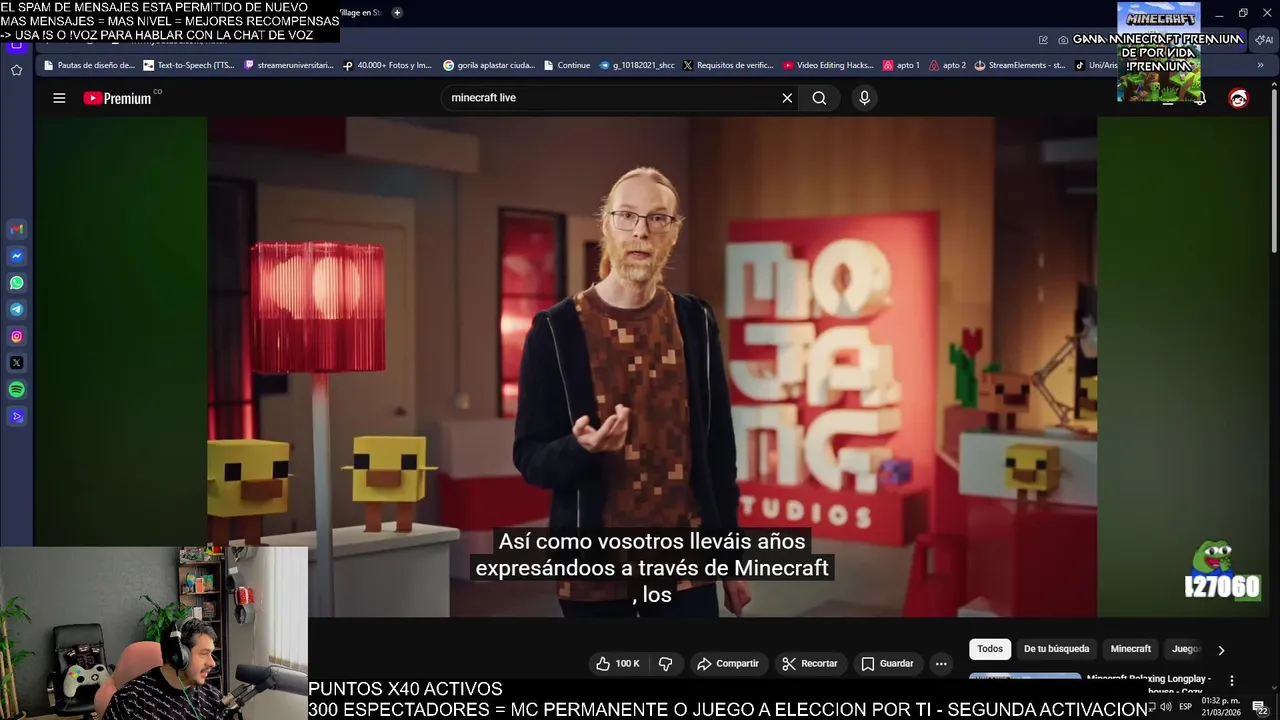Viewport: 1280px width, 720px height.
Task: Open Instagram in the browser sidebar
Action: (x=17, y=336)
